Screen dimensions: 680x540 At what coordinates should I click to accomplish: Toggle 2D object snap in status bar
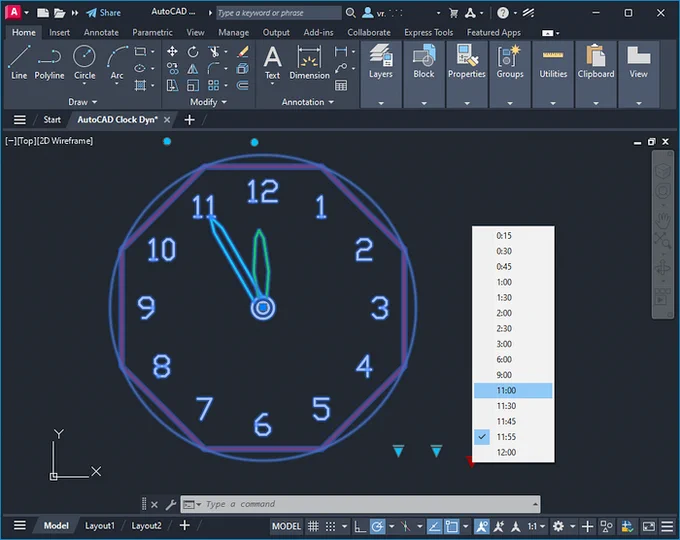coord(451,527)
